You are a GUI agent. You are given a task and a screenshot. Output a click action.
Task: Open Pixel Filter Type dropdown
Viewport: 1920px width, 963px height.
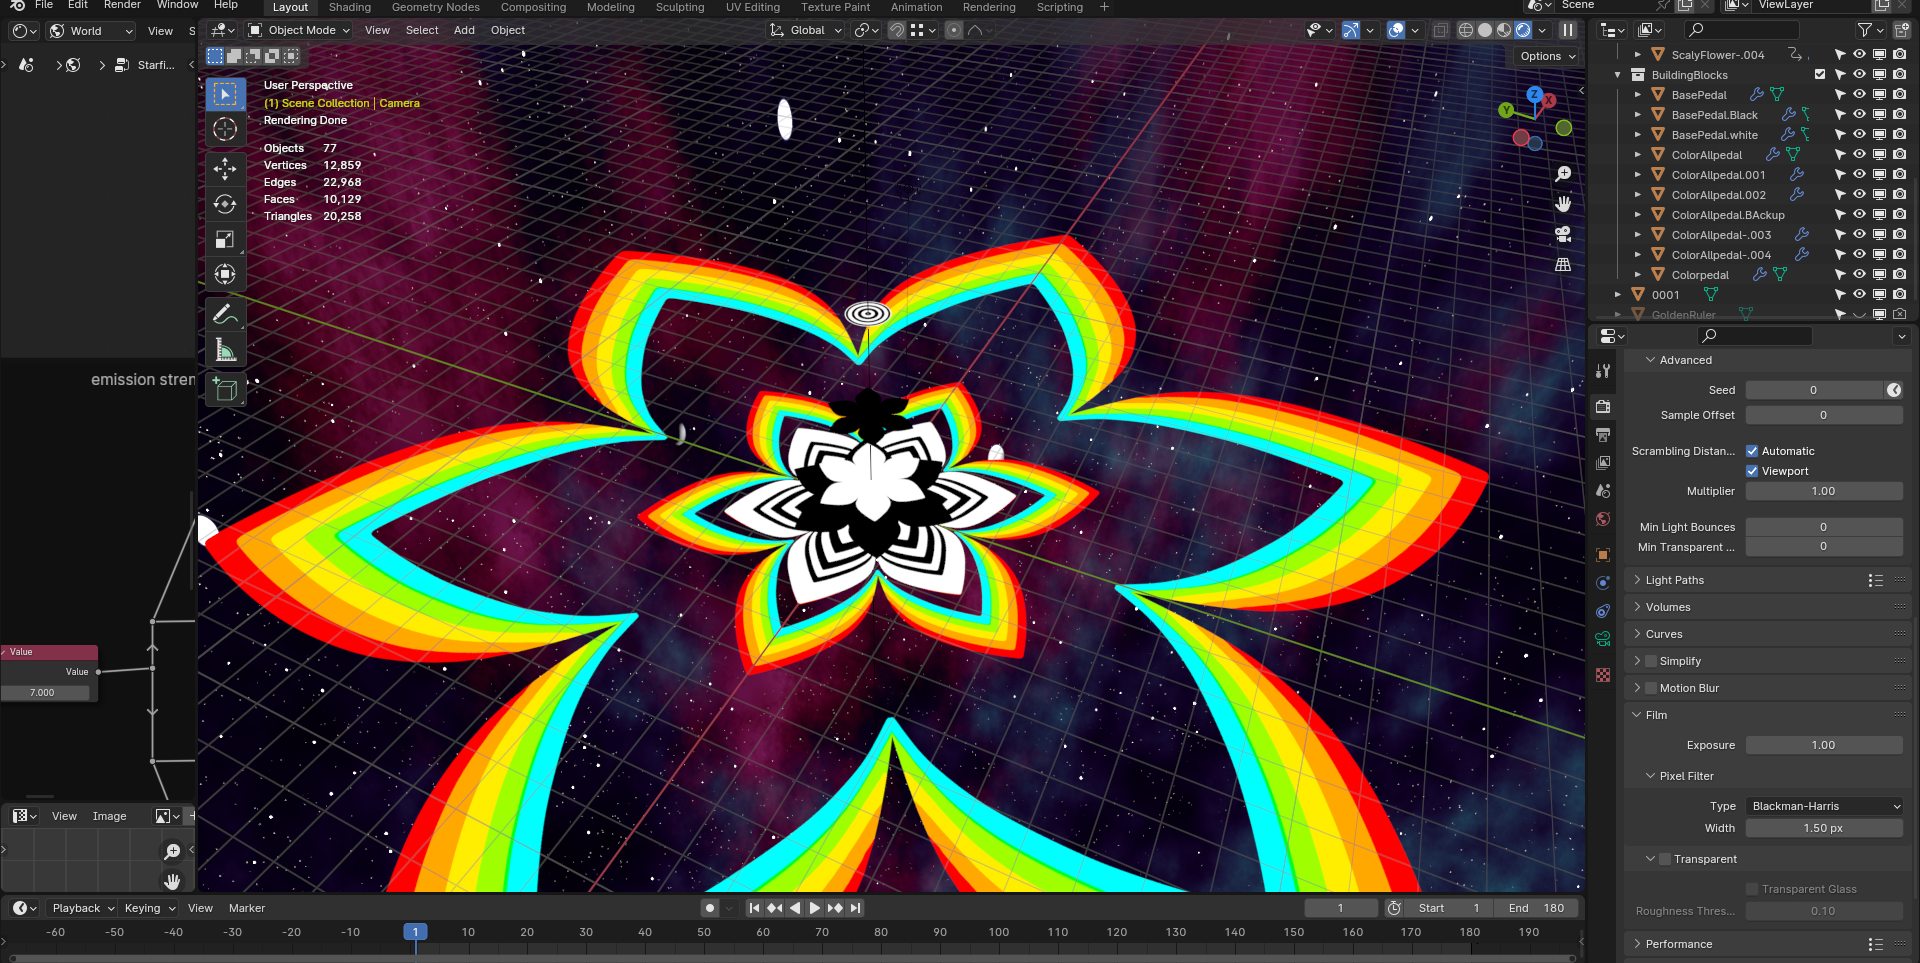pos(1824,806)
